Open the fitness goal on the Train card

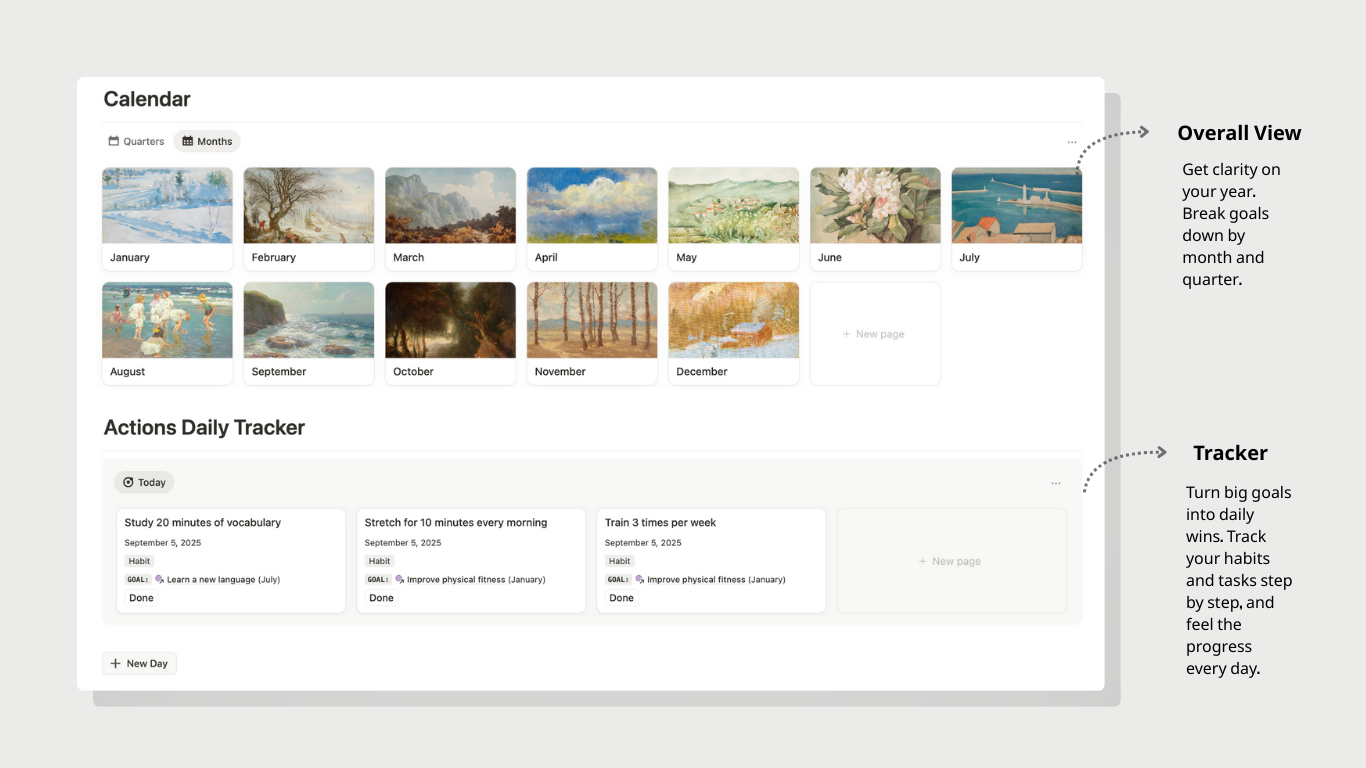click(x=710, y=579)
